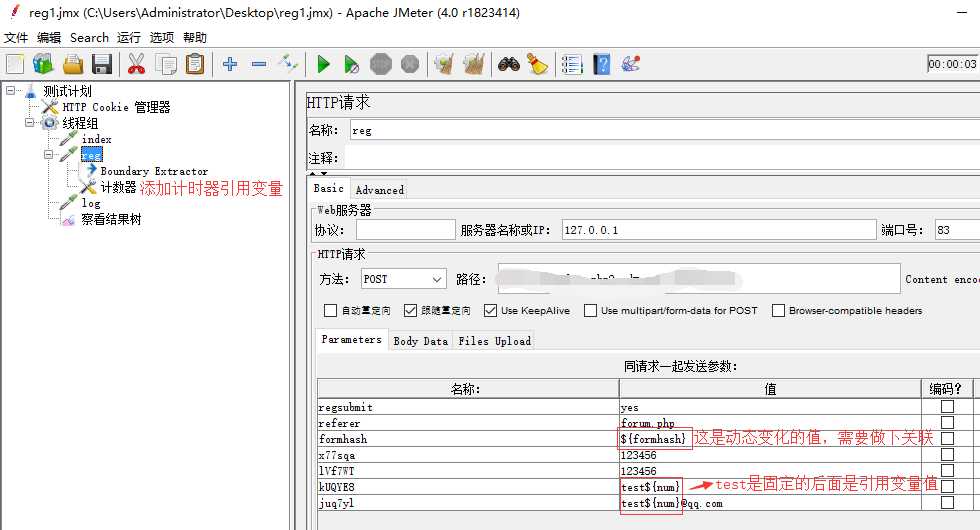This screenshot has height=530, width=980.
Task: Click the Cut scissors icon
Action: [x=136, y=64]
